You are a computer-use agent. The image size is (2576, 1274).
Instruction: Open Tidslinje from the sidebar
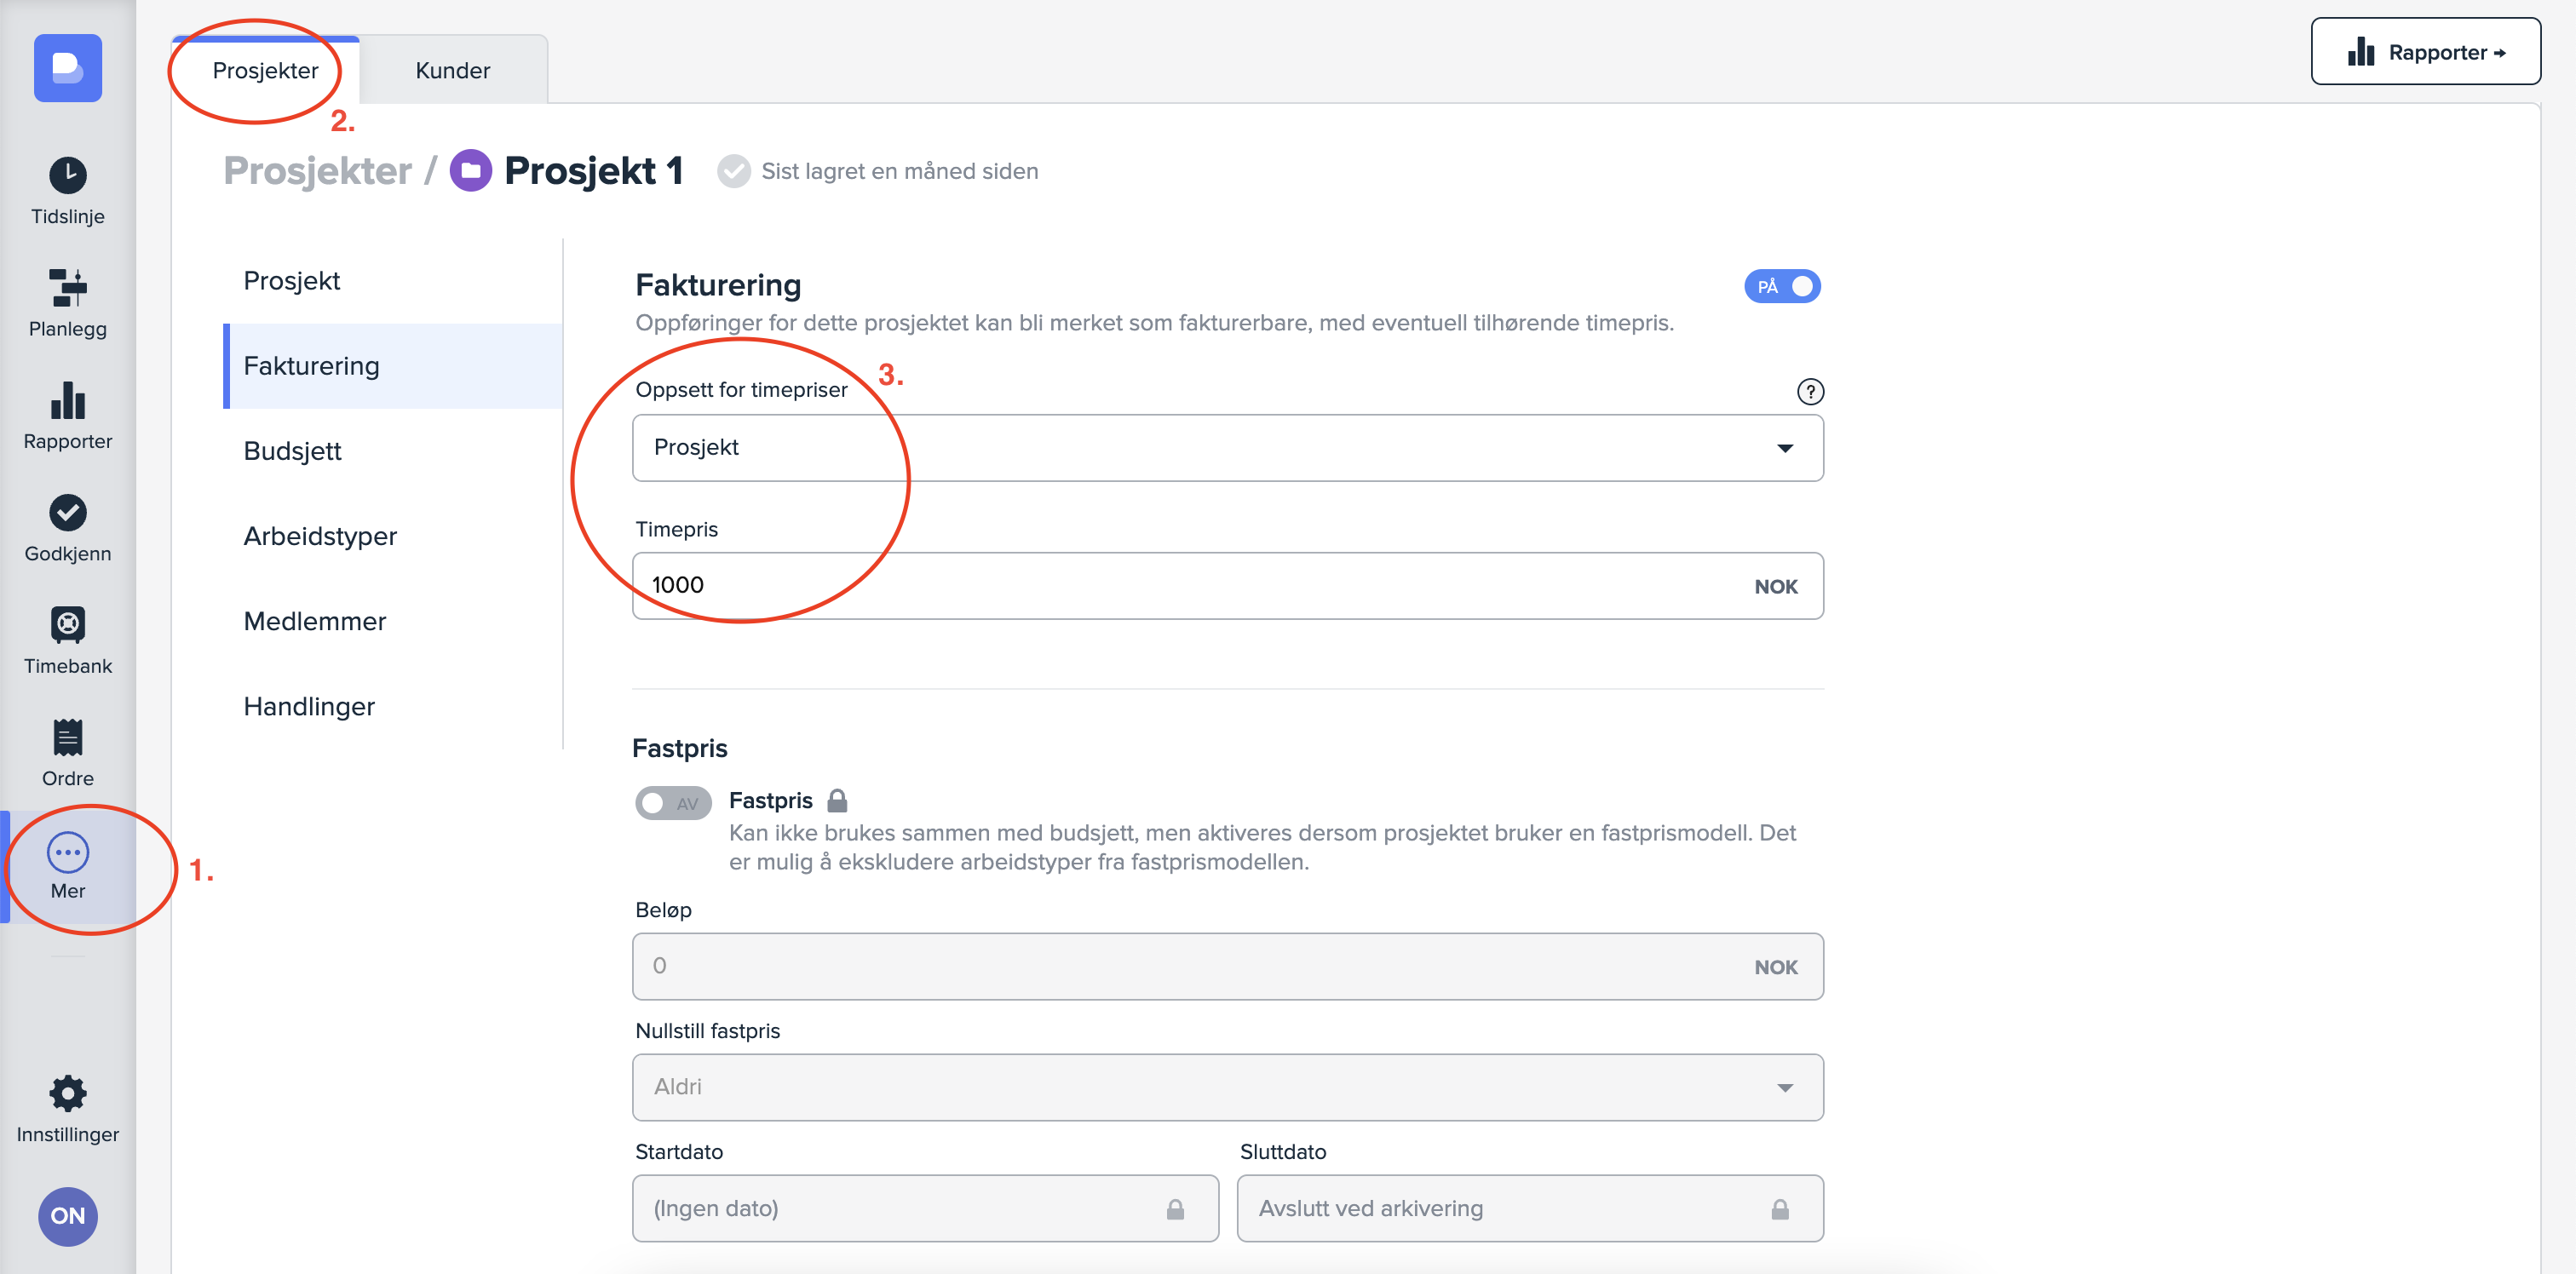click(x=67, y=191)
